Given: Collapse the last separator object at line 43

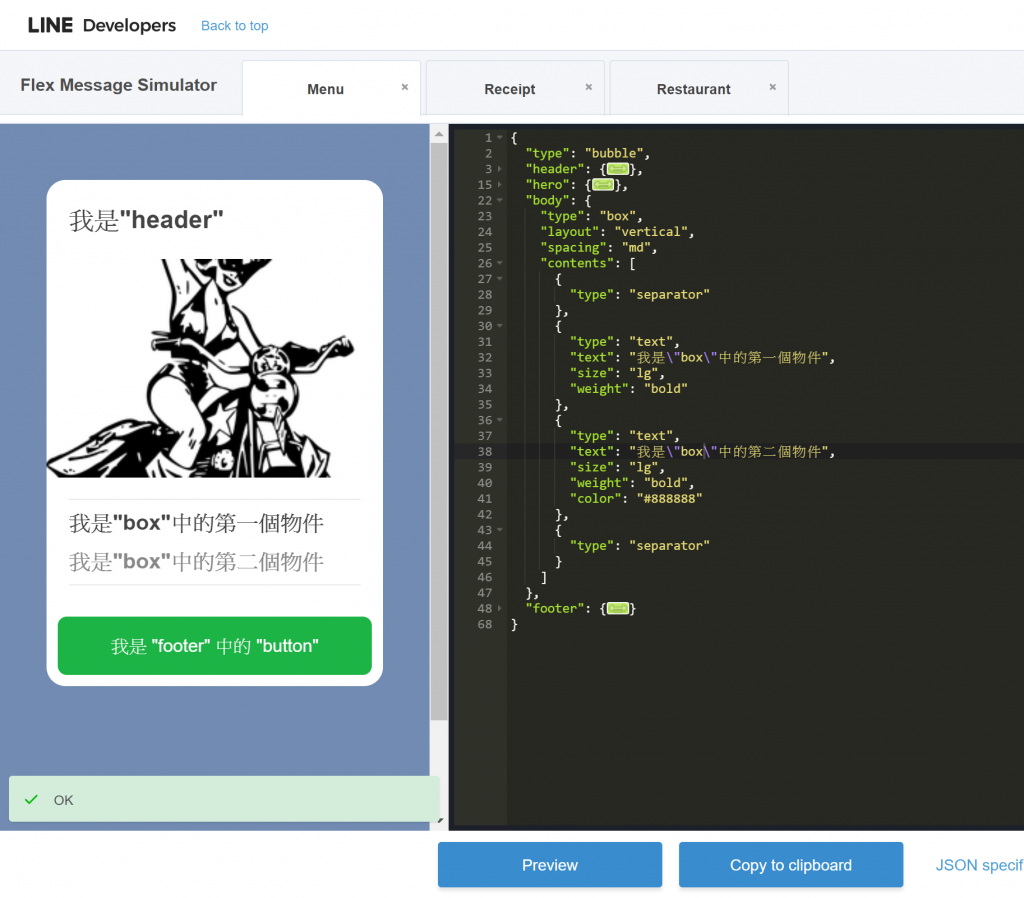Looking at the screenshot, I should pos(500,530).
